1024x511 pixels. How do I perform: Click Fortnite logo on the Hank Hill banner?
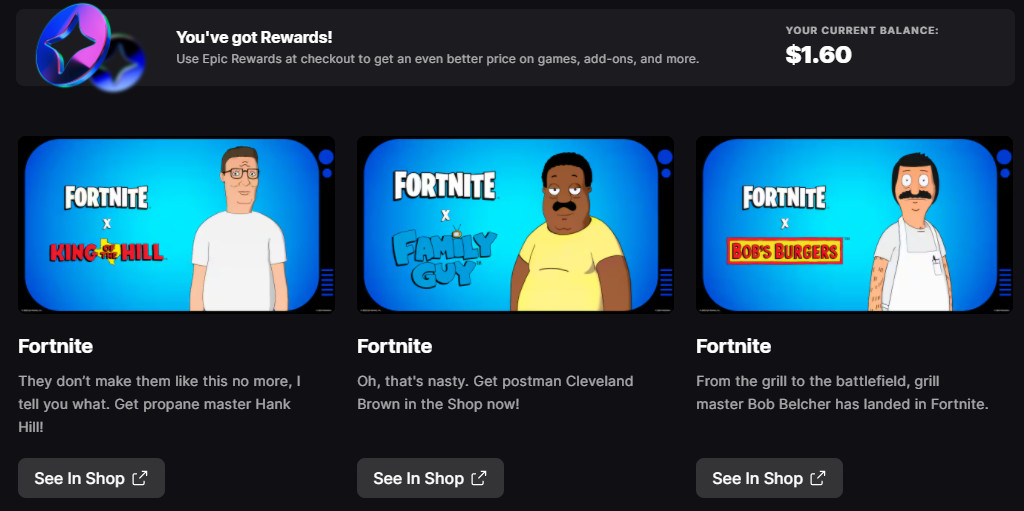(x=106, y=197)
